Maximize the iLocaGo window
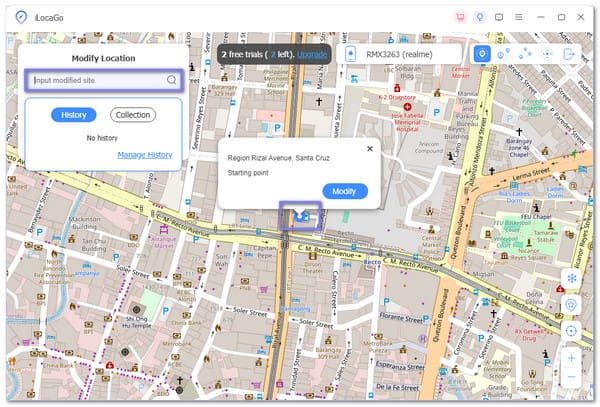The height and width of the screenshot is (407, 600). [561, 17]
